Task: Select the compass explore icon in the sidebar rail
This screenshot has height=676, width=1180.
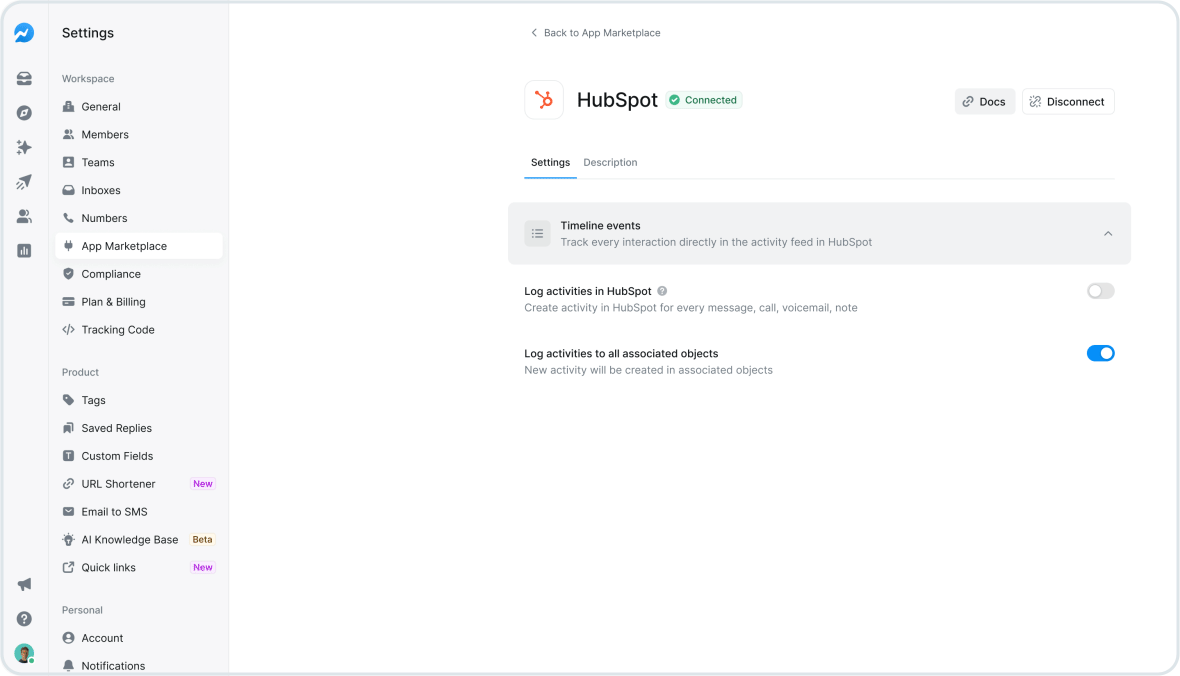Action: (24, 113)
